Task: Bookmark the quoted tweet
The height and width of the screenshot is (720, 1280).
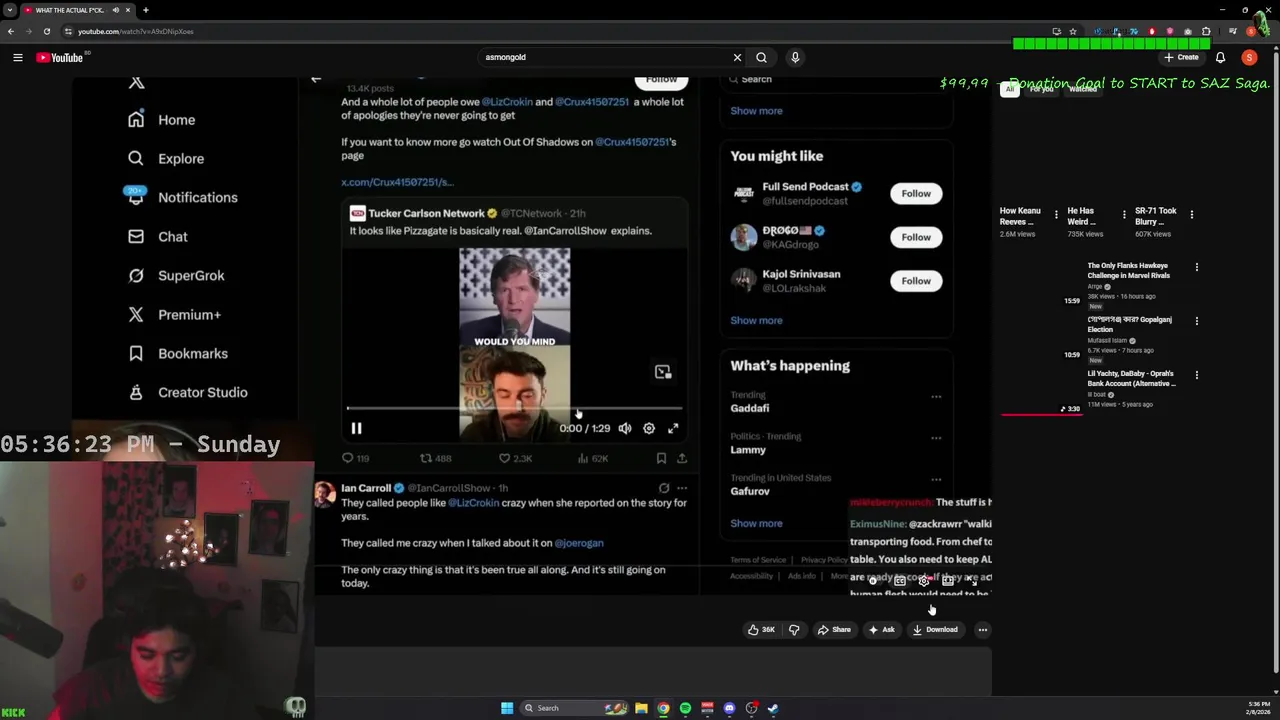Action: point(661,458)
